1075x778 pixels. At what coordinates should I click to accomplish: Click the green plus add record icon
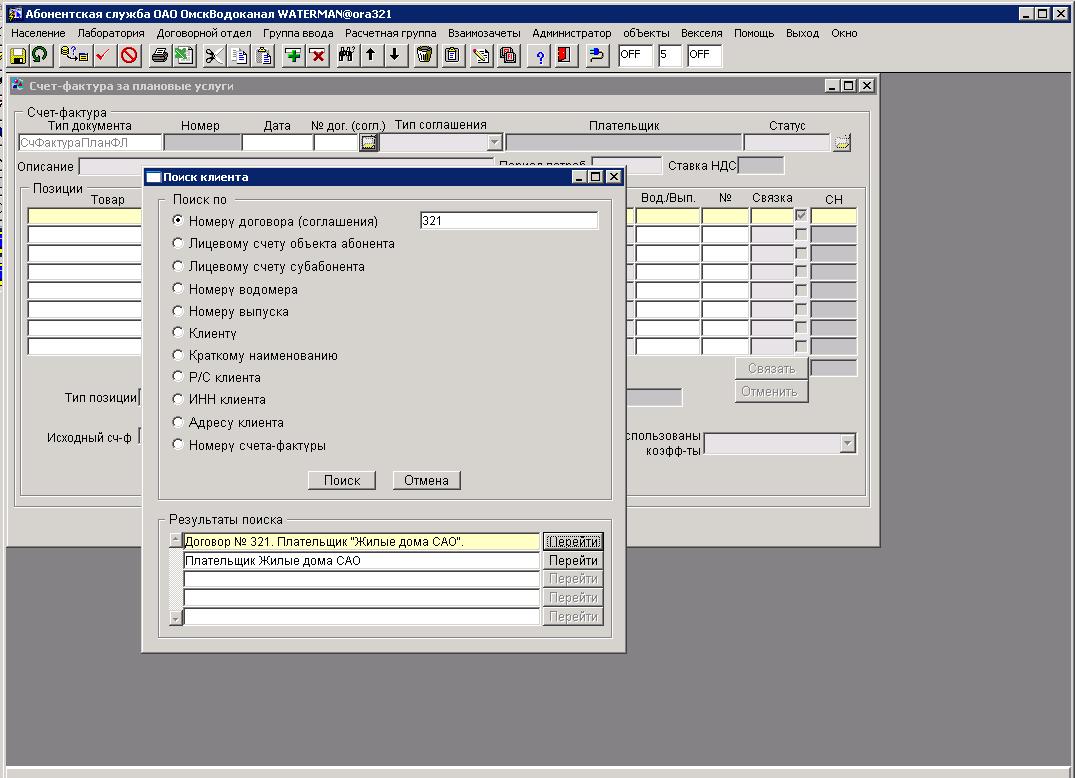(x=293, y=56)
